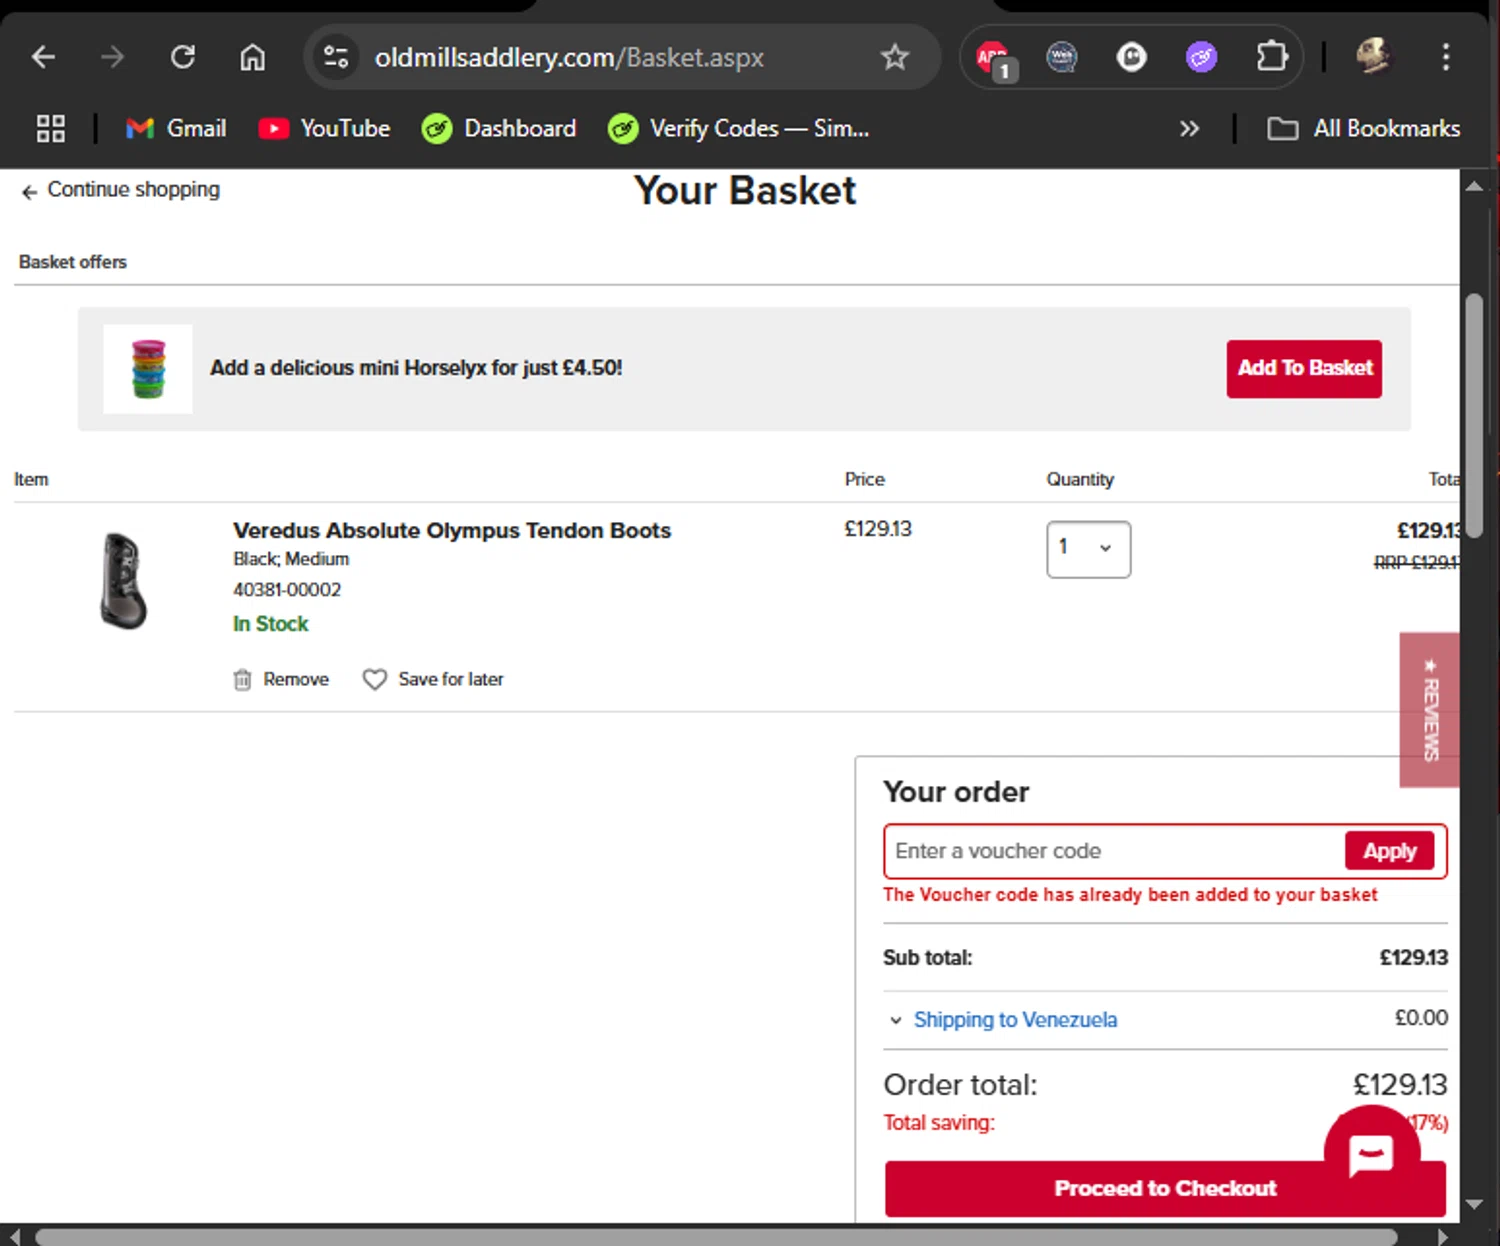Open the Gmail bookmark
1500x1246 pixels.
pos(176,128)
